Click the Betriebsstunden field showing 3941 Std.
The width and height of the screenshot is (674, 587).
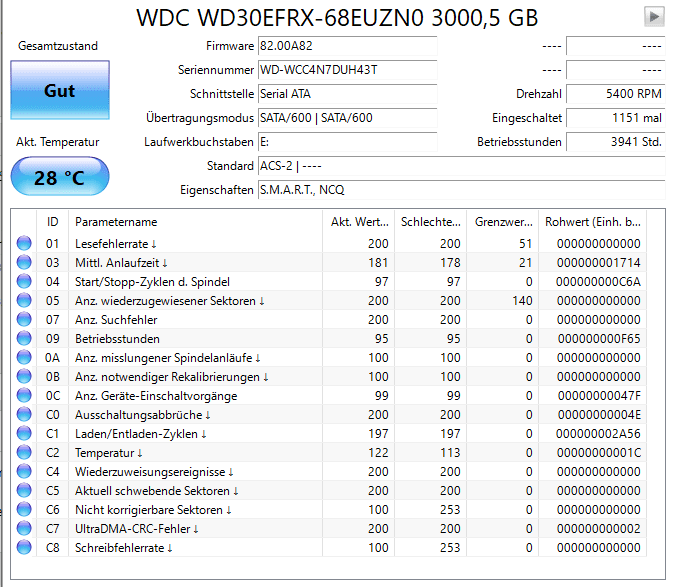click(616, 142)
